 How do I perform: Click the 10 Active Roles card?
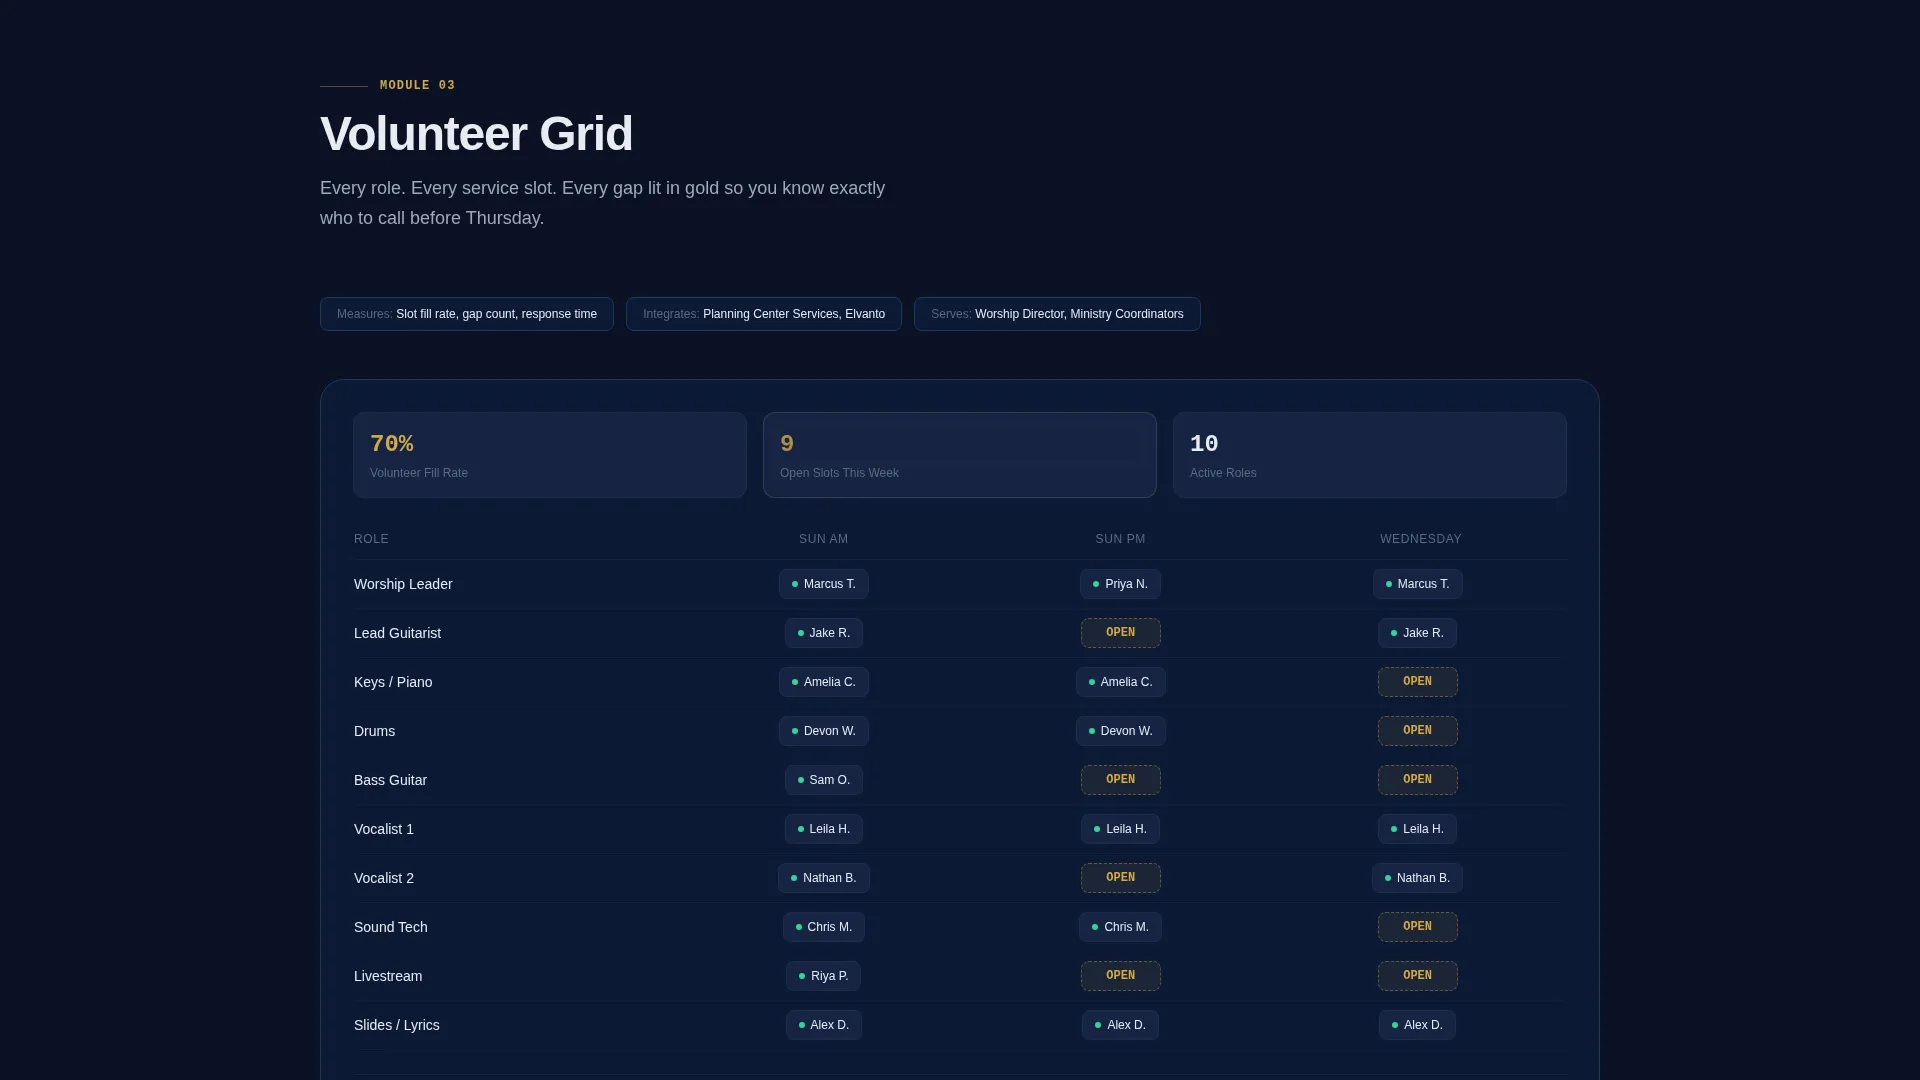tap(1370, 455)
